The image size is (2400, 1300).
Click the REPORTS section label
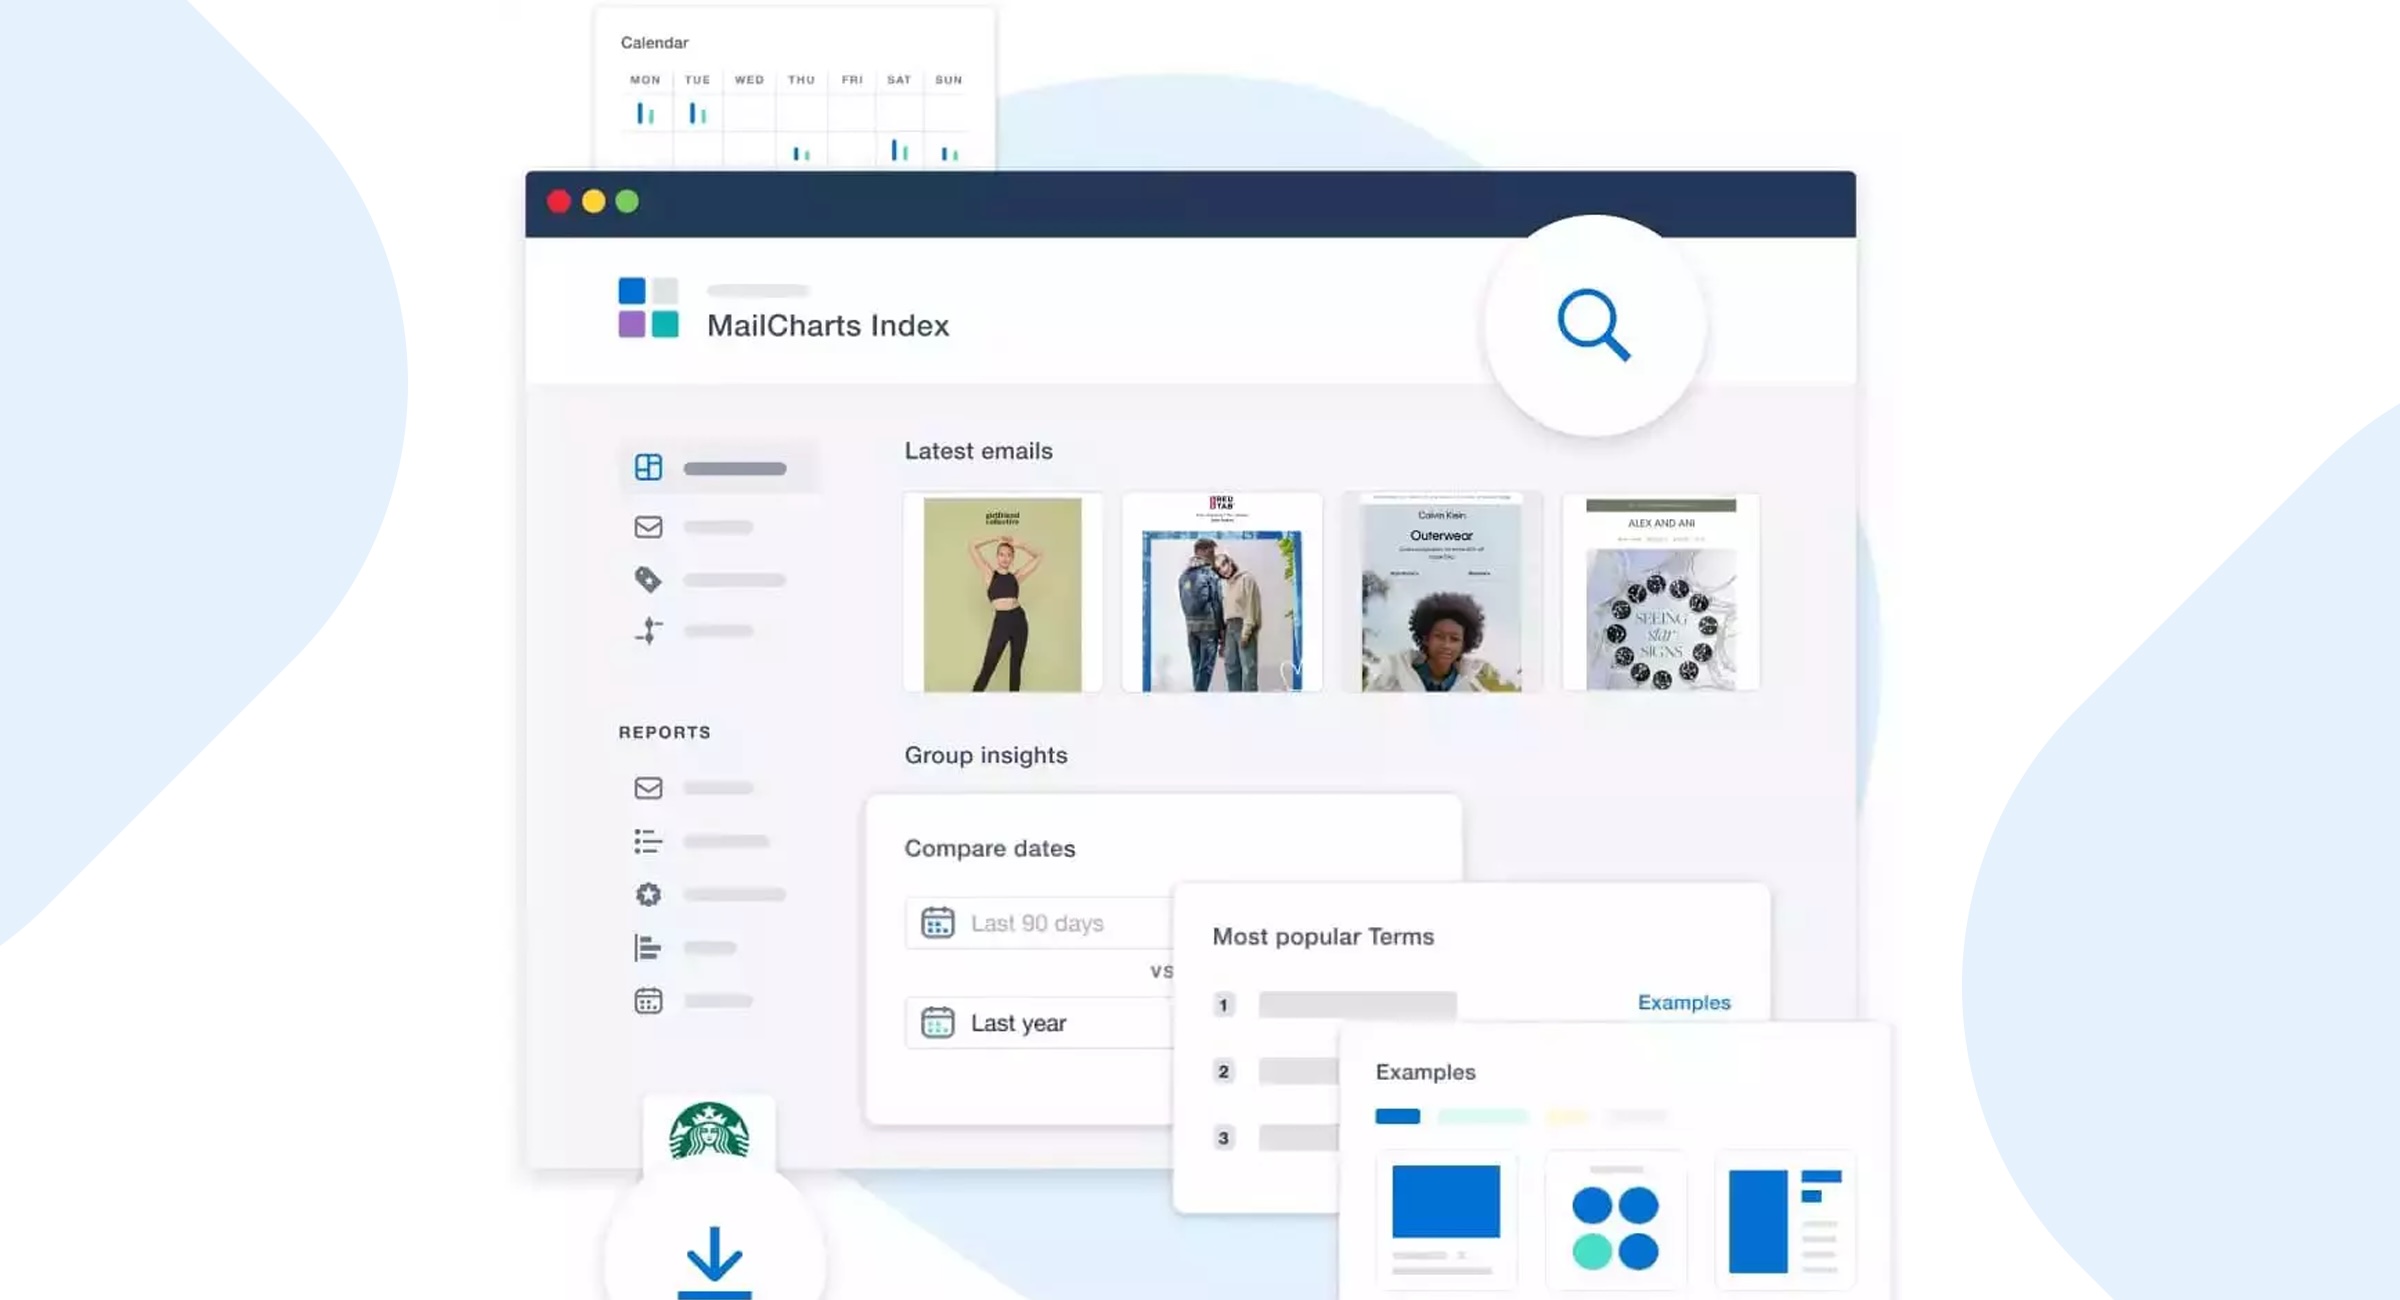(x=664, y=732)
